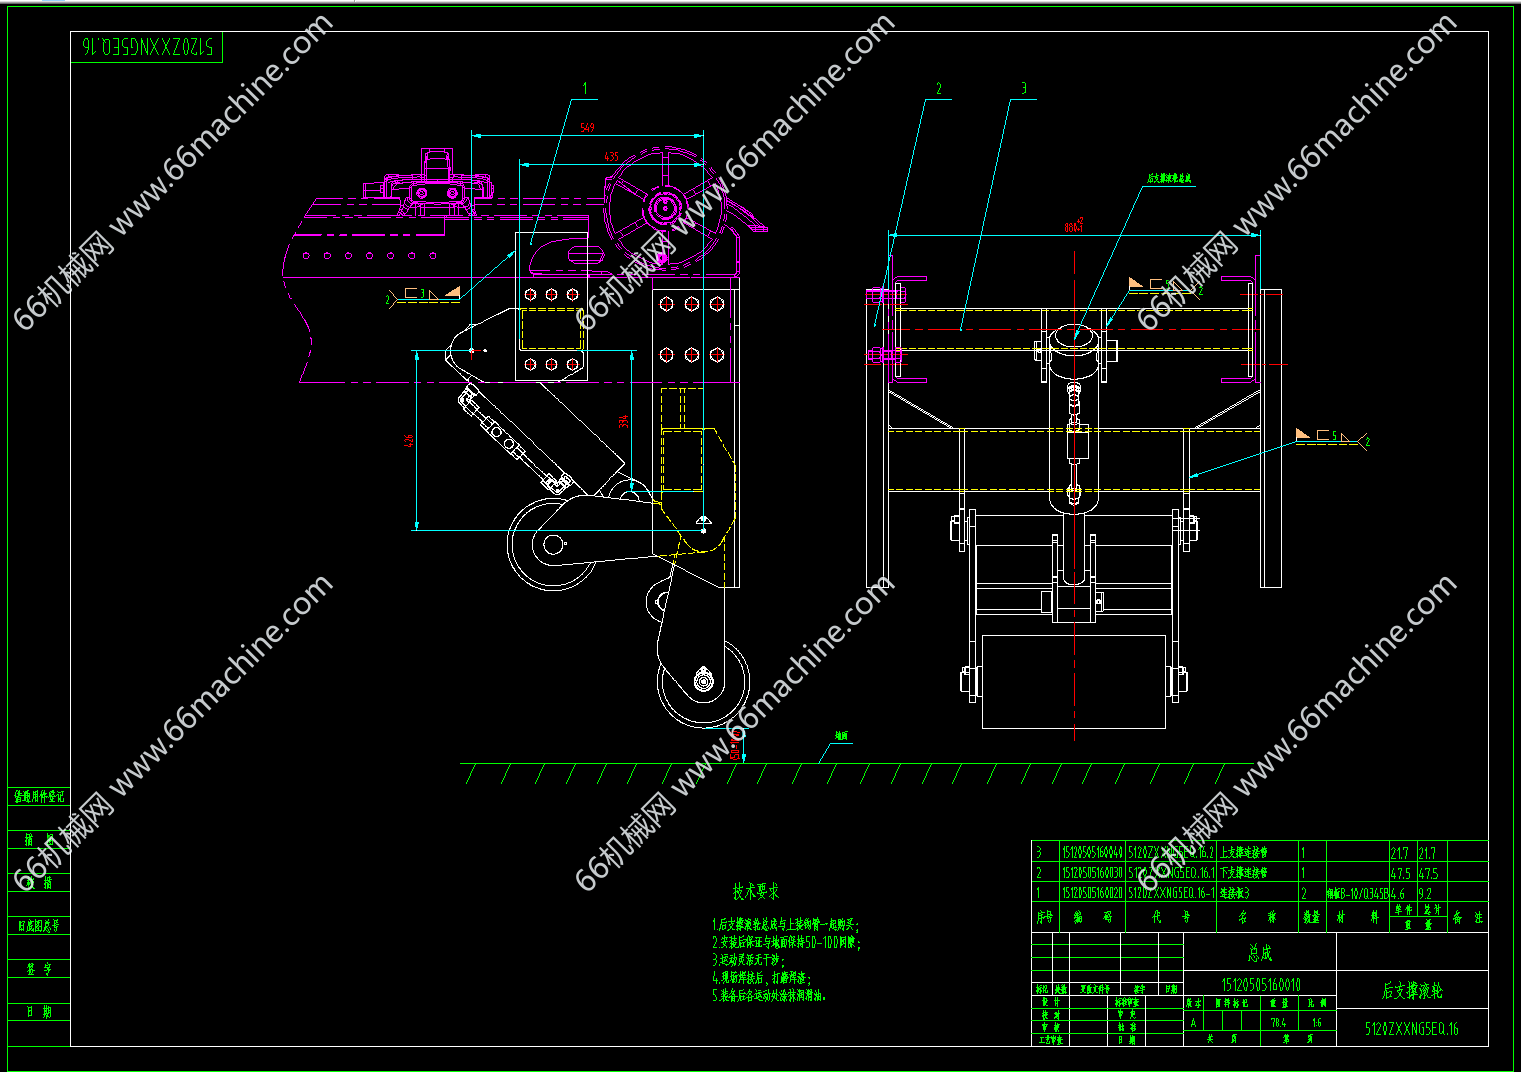The height and width of the screenshot is (1072, 1521).
Task: Click the part balloon number 2
Action: coord(938,89)
